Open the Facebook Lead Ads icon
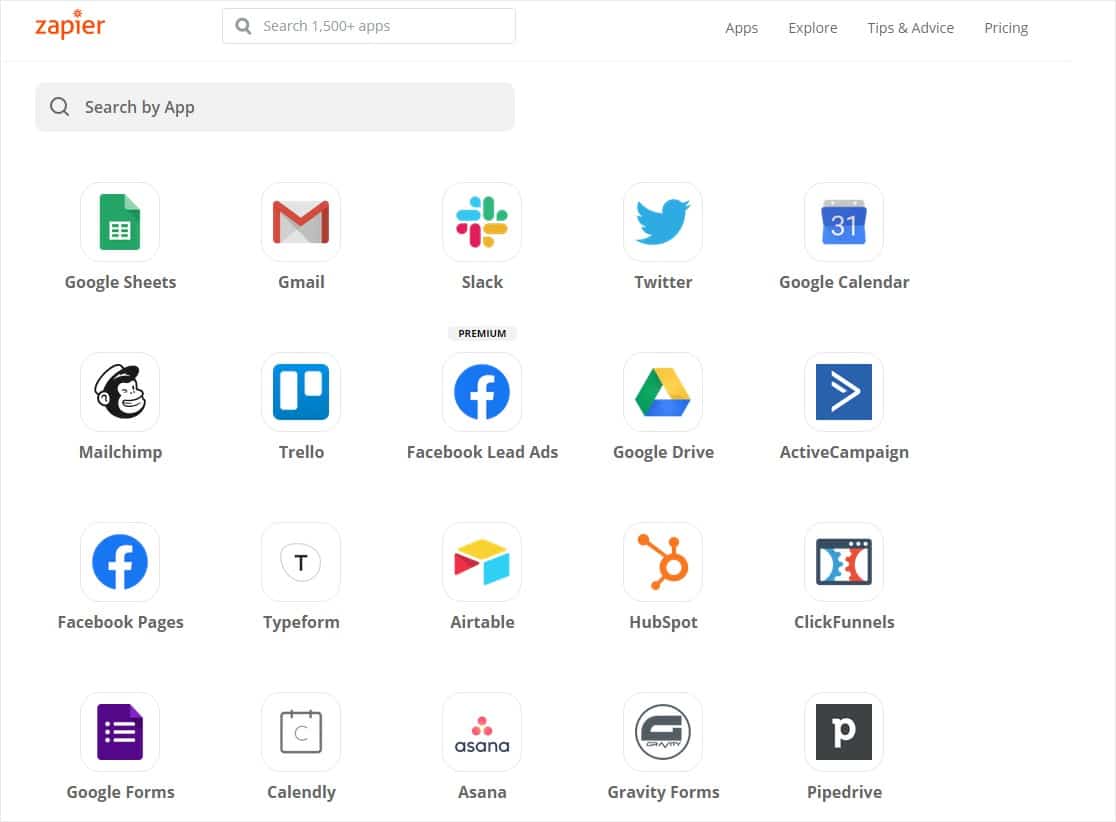The width and height of the screenshot is (1116, 822). pyautogui.click(x=482, y=392)
